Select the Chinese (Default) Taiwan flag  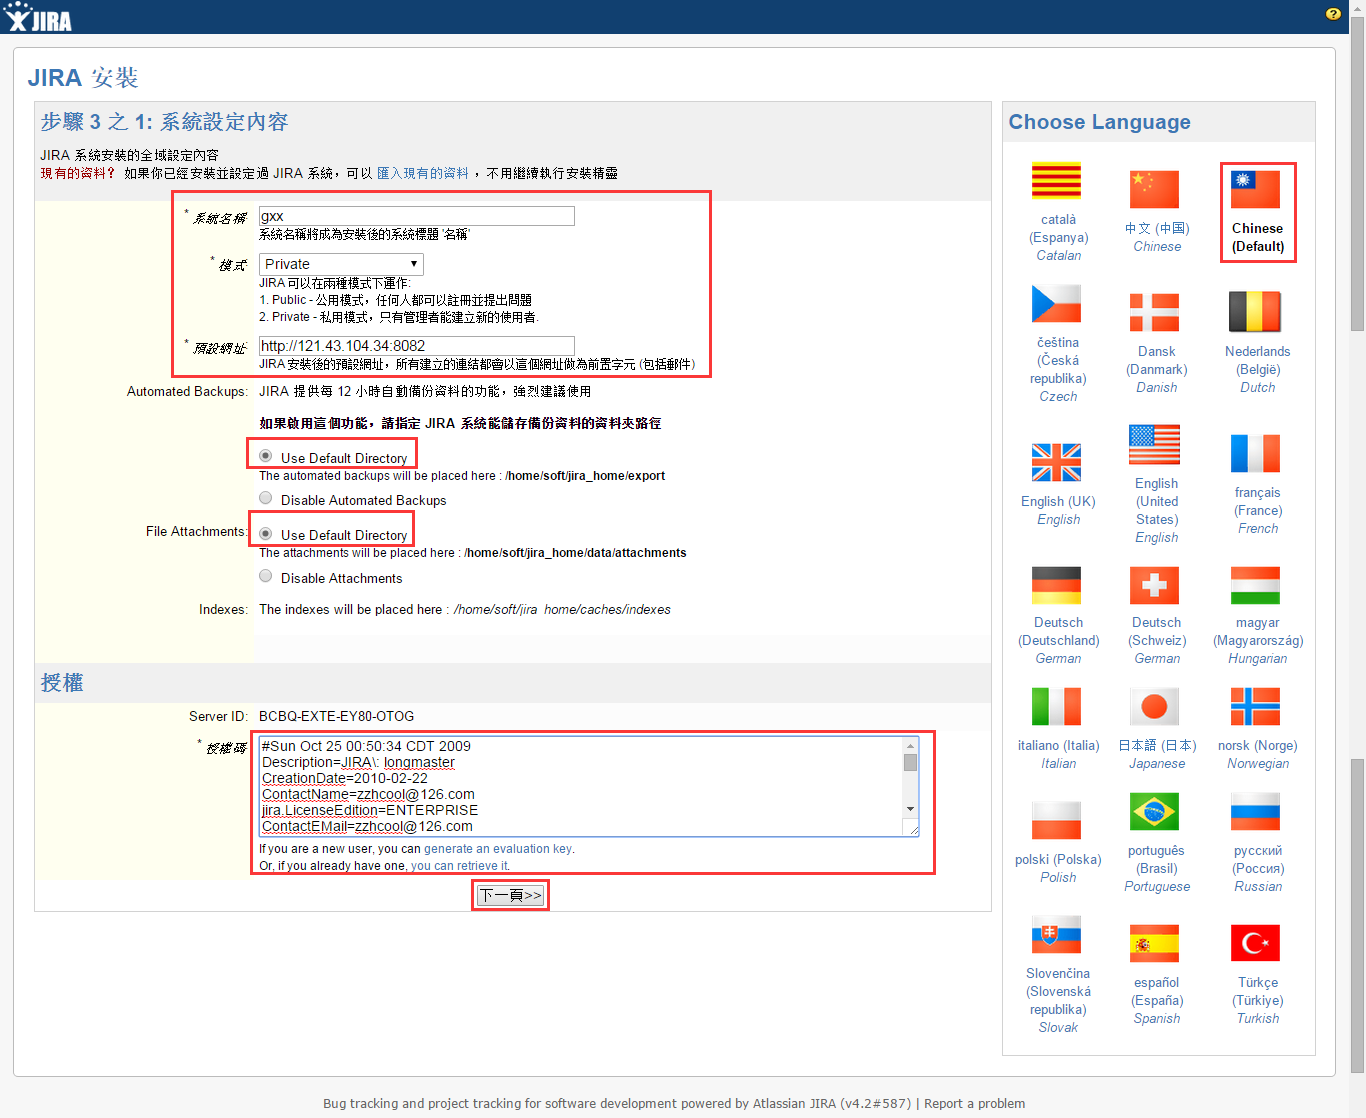pyautogui.click(x=1256, y=190)
